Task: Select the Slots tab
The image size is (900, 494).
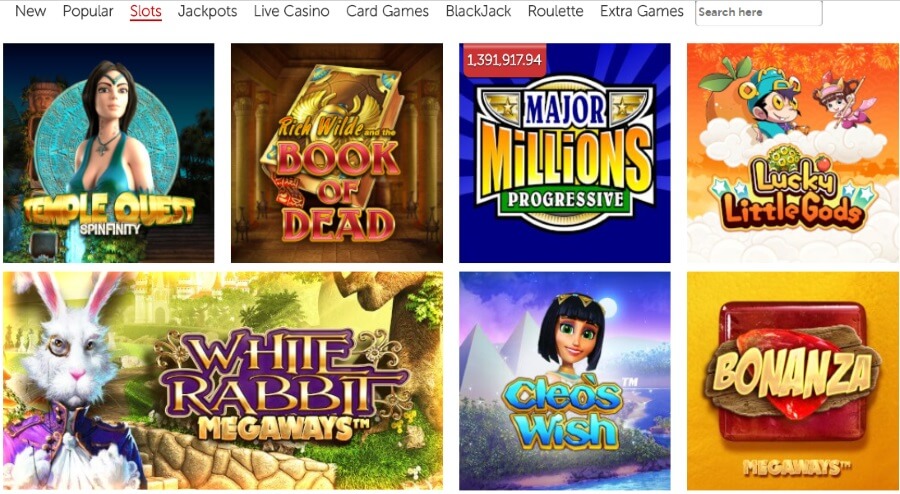Action: point(146,11)
